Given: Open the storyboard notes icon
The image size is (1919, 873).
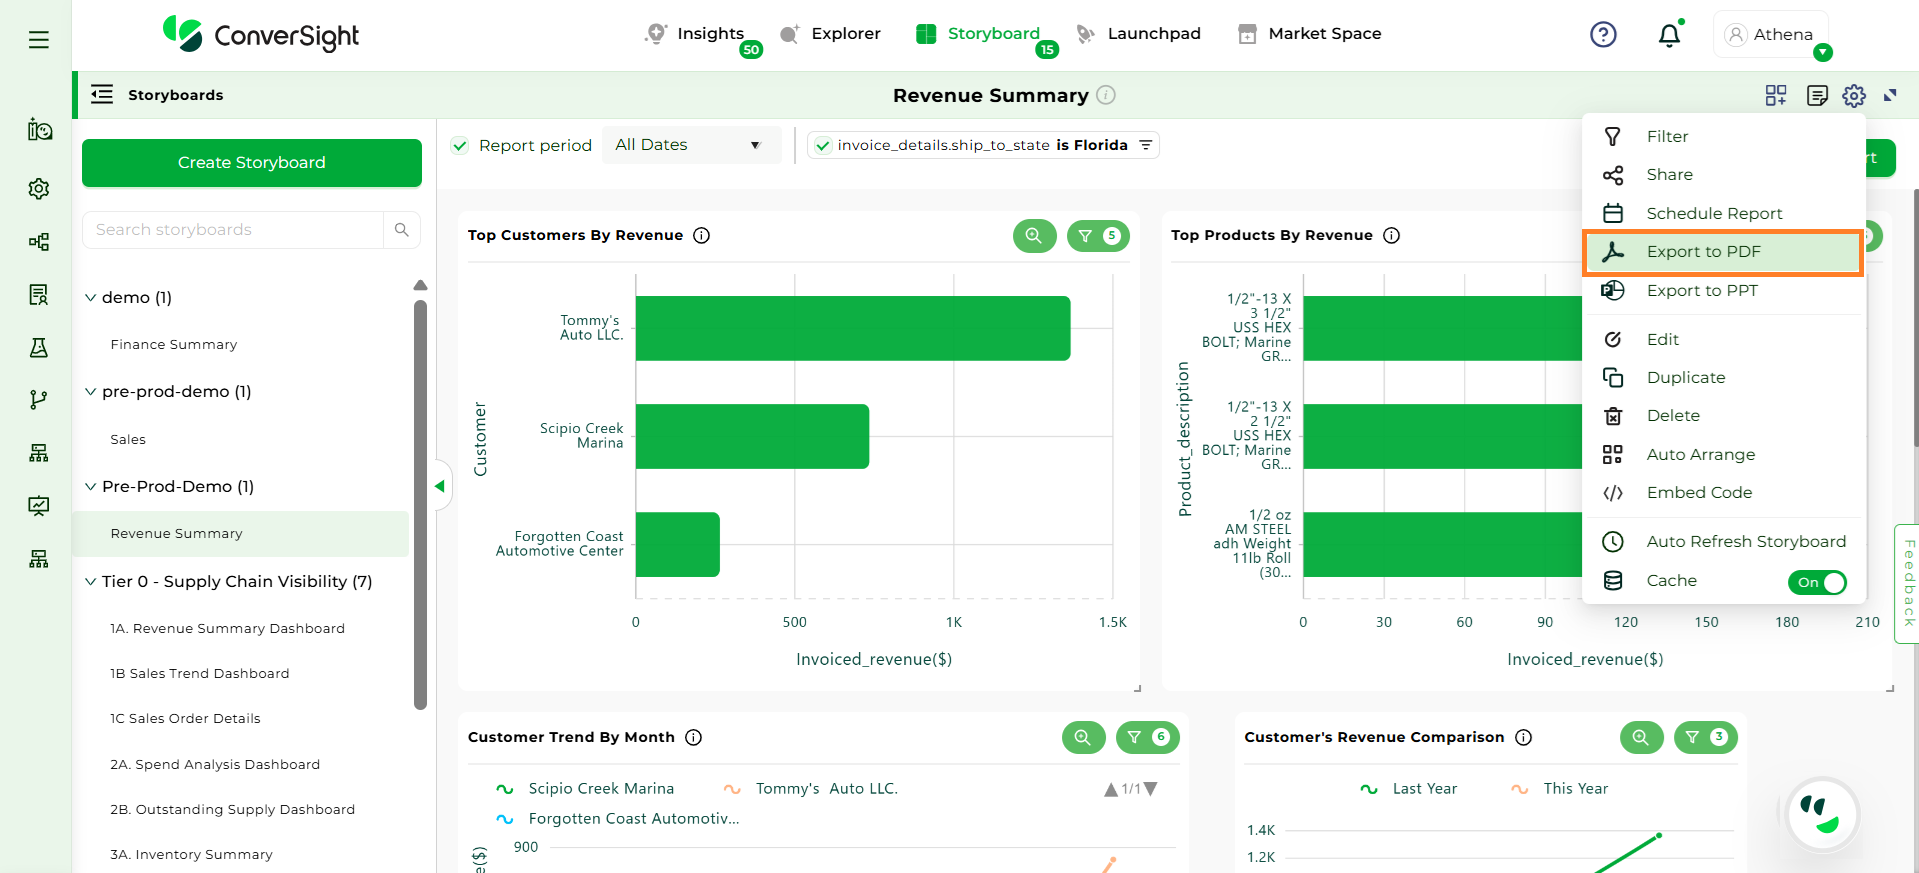Looking at the screenshot, I should coord(1817,95).
